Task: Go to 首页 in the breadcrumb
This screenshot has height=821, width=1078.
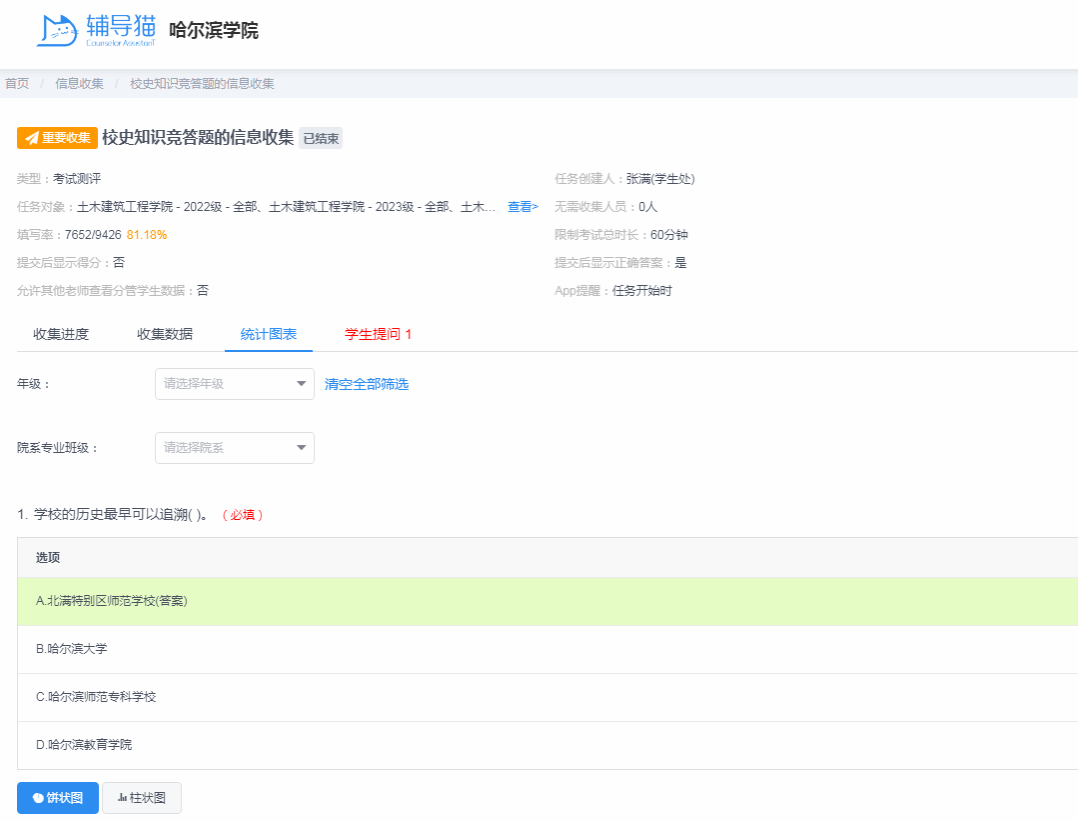Action: (x=17, y=83)
